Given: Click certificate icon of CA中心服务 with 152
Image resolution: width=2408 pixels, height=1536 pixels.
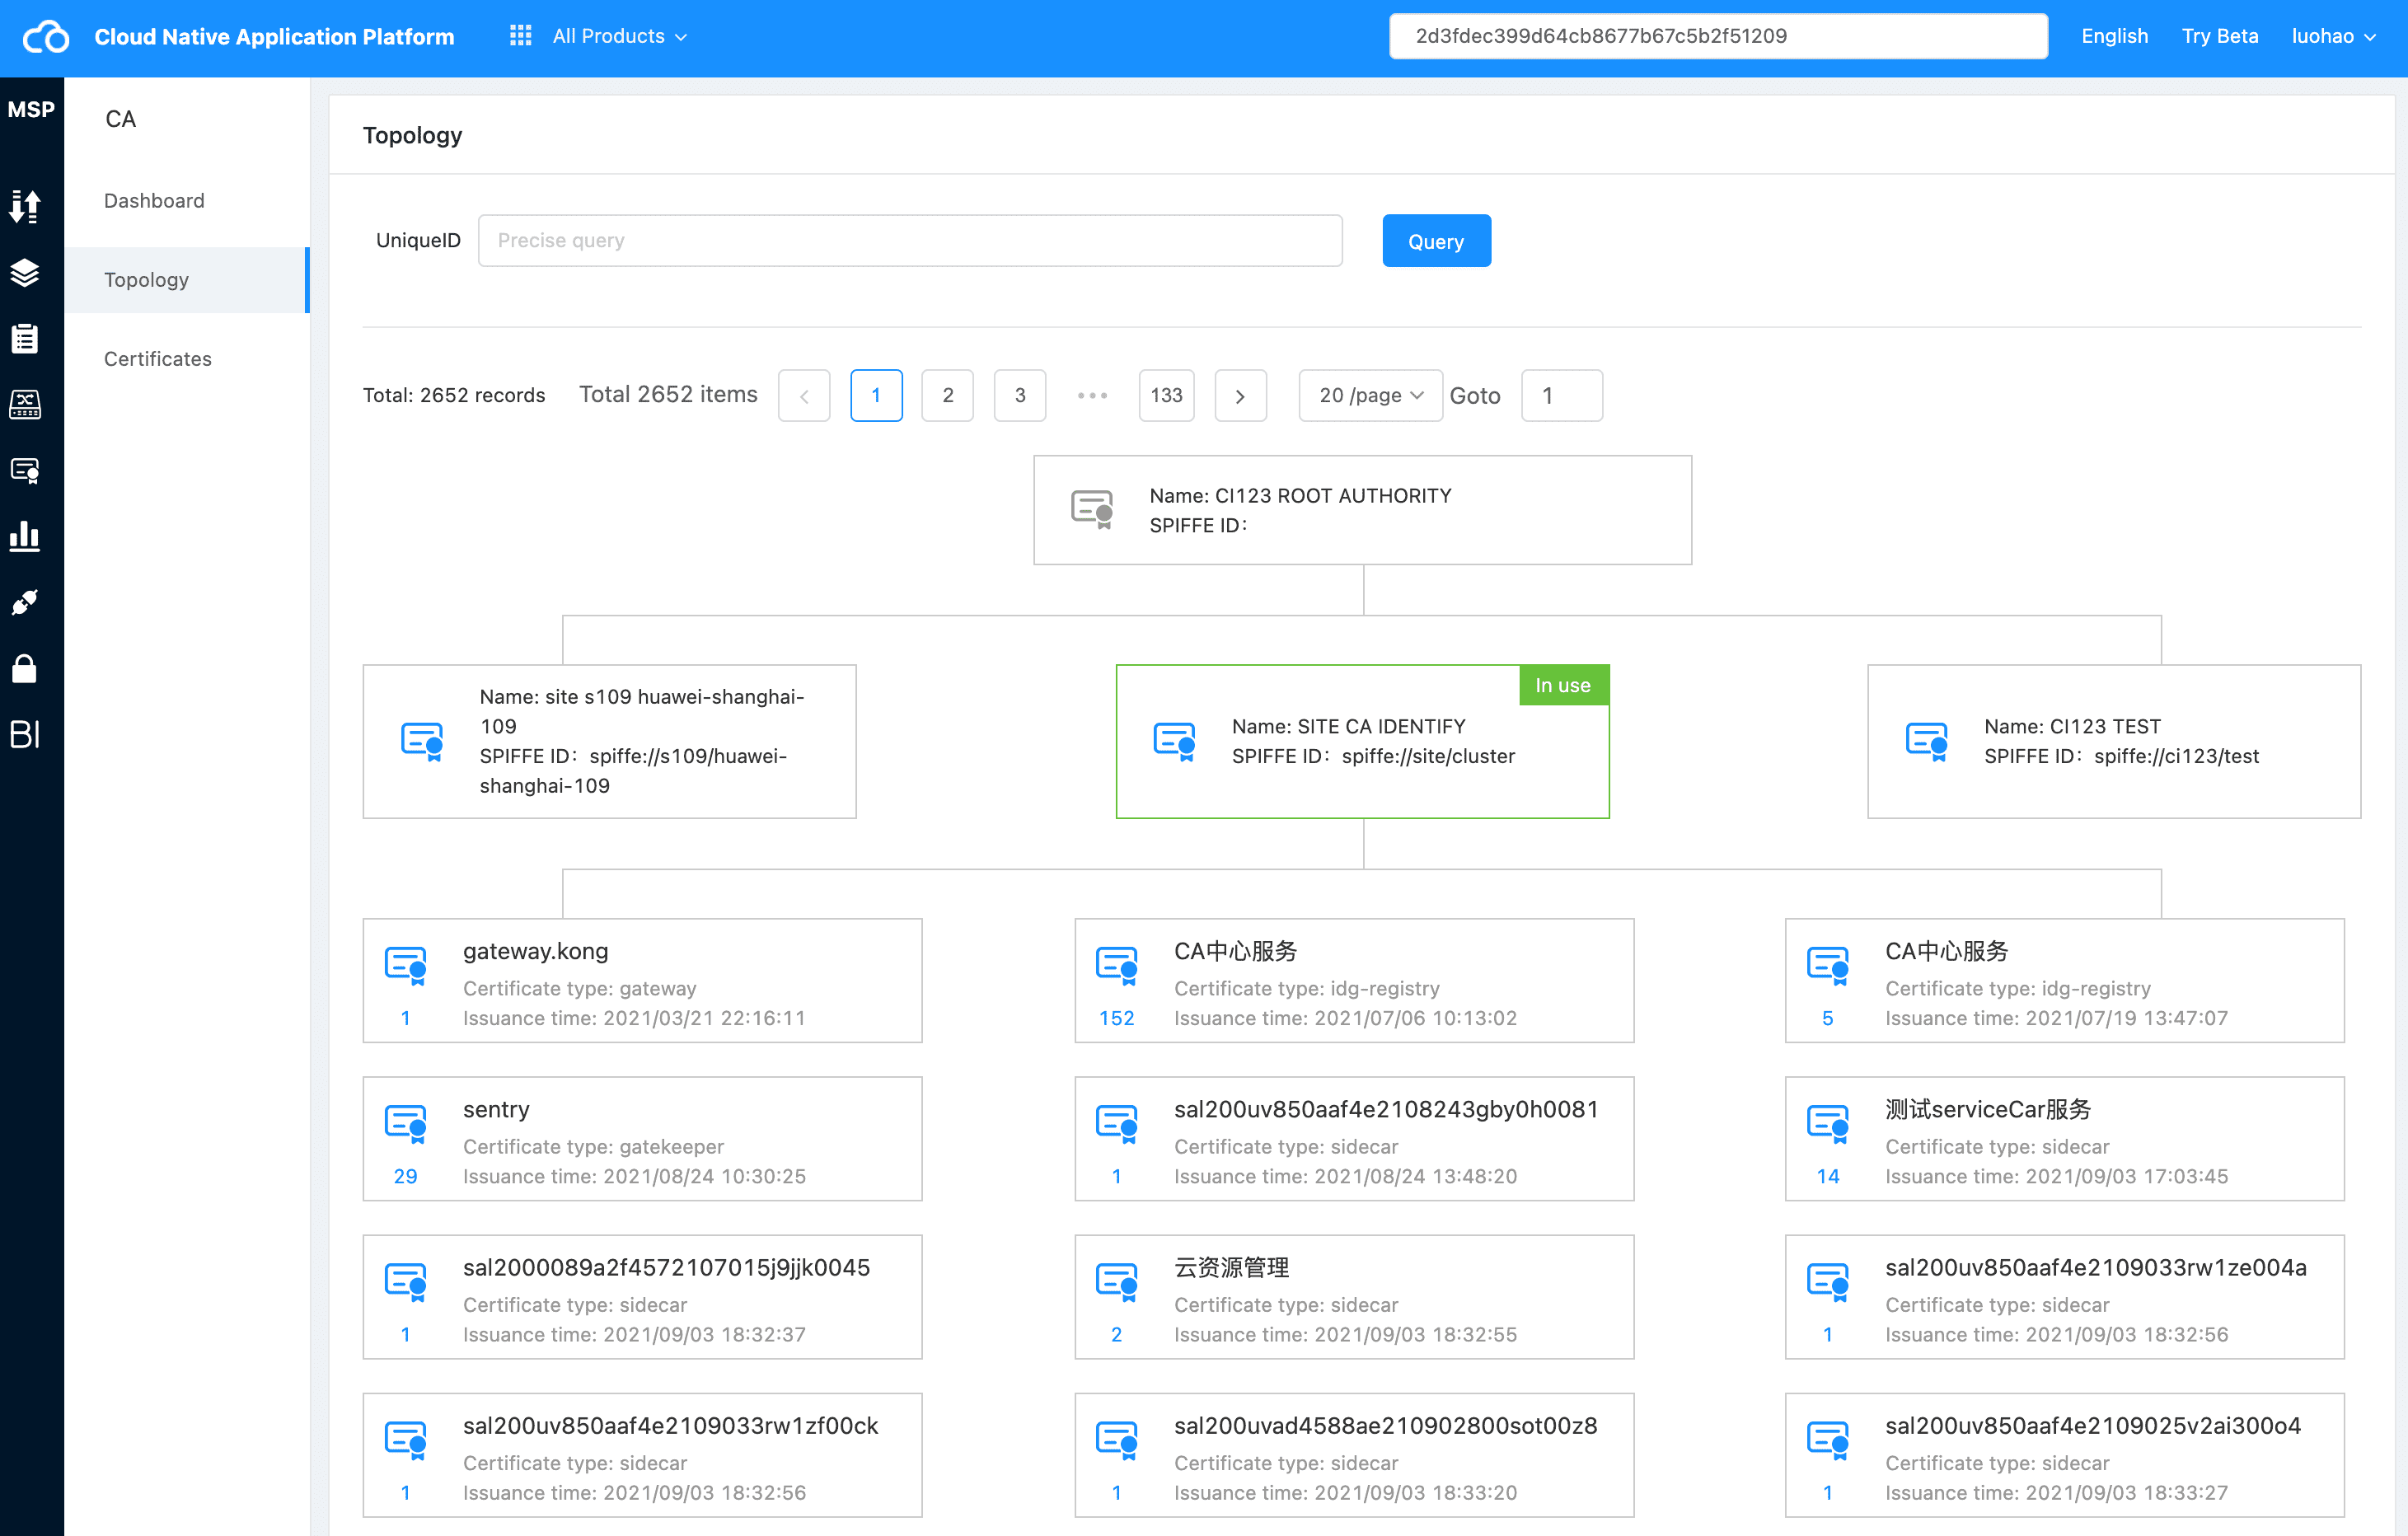Looking at the screenshot, I should click(x=1117, y=966).
